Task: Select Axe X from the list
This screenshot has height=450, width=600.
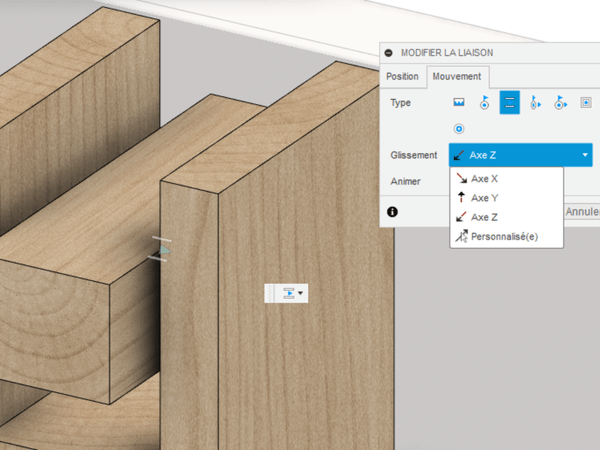Action: click(484, 179)
